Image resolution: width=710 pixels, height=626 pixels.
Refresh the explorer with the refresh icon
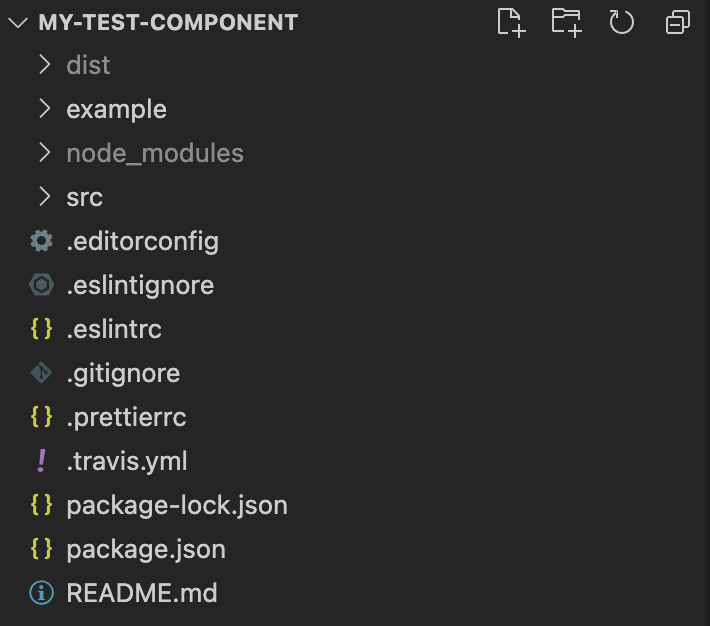(621, 22)
